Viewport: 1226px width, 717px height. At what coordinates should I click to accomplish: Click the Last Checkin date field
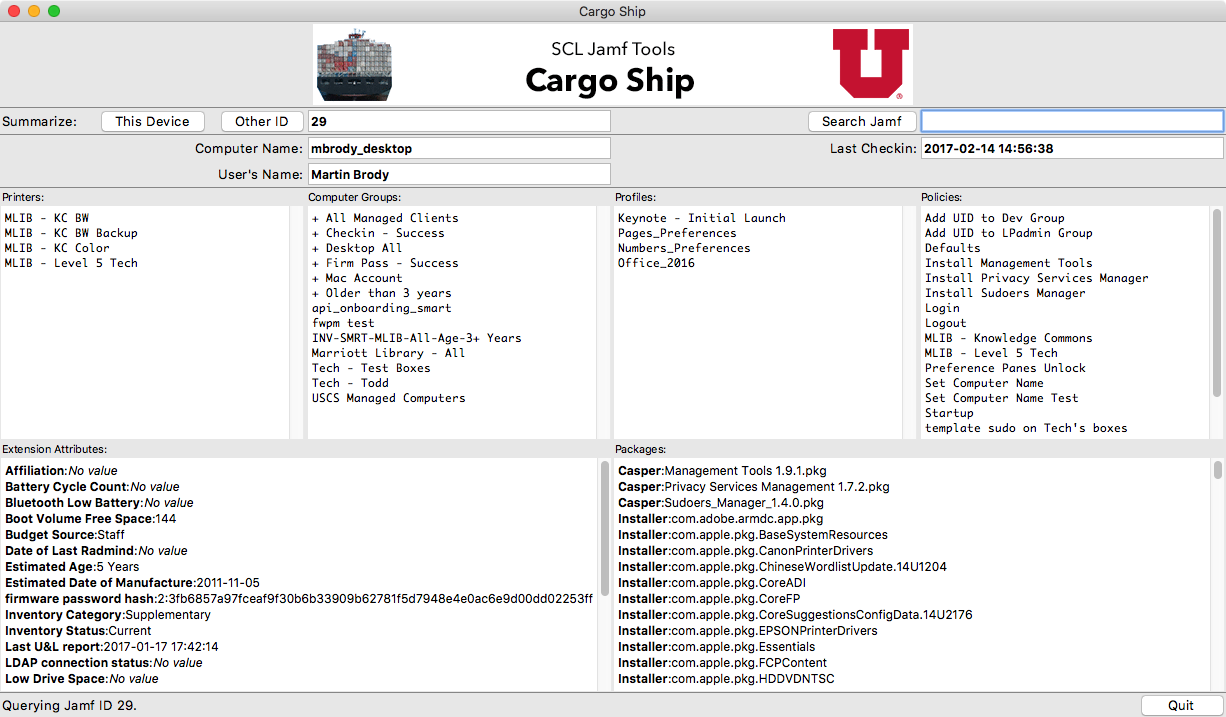[1071, 148]
